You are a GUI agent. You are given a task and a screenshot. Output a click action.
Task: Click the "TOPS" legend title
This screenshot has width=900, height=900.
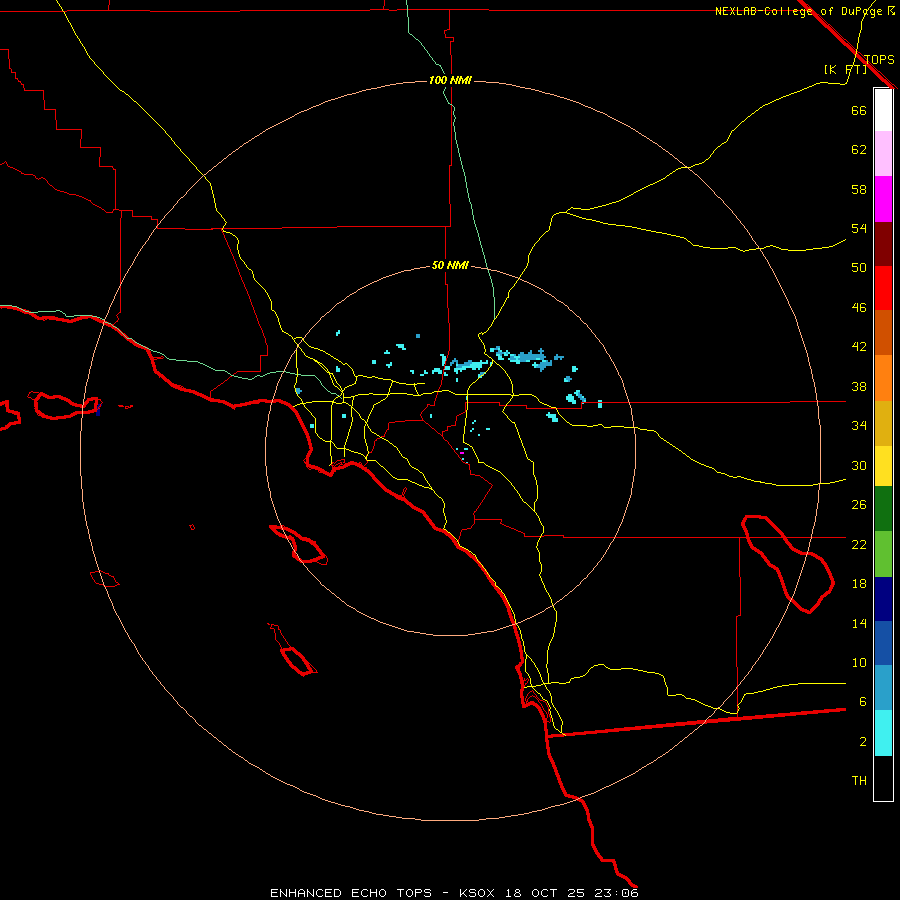point(879,59)
